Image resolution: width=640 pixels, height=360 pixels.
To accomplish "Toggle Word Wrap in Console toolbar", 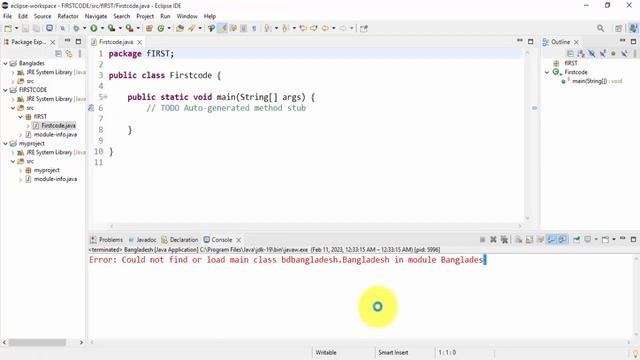I will (540, 240).
